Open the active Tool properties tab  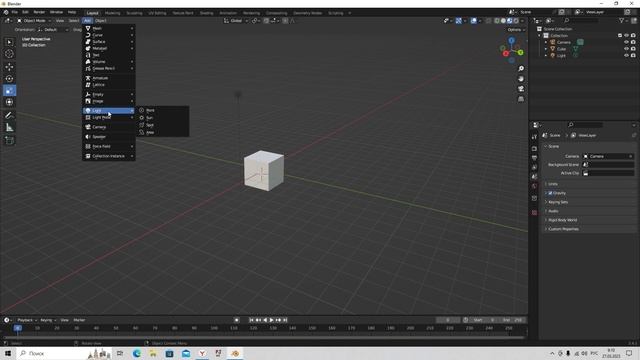(534, 137)
